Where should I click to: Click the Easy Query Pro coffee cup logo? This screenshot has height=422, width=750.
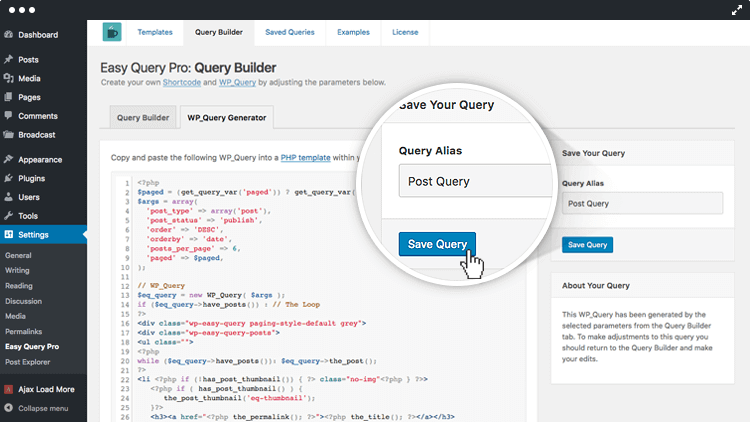click(112, 32)
